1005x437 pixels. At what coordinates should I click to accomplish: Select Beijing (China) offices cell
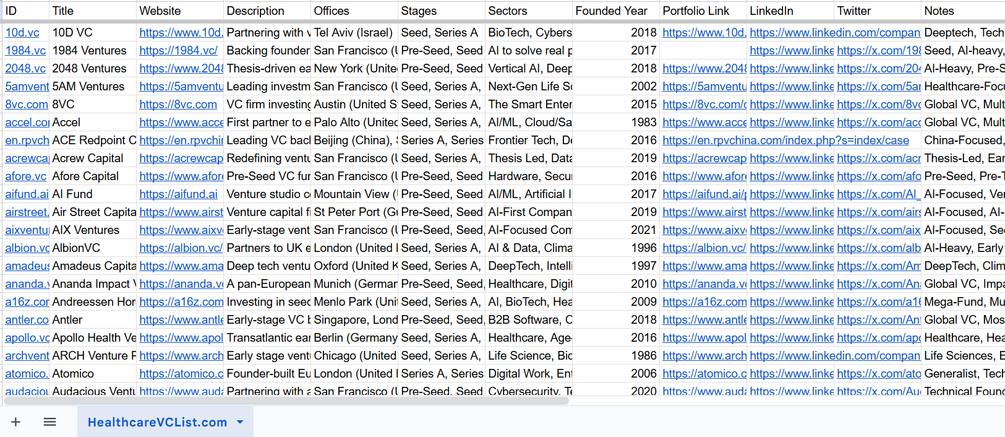pos(354,140)
